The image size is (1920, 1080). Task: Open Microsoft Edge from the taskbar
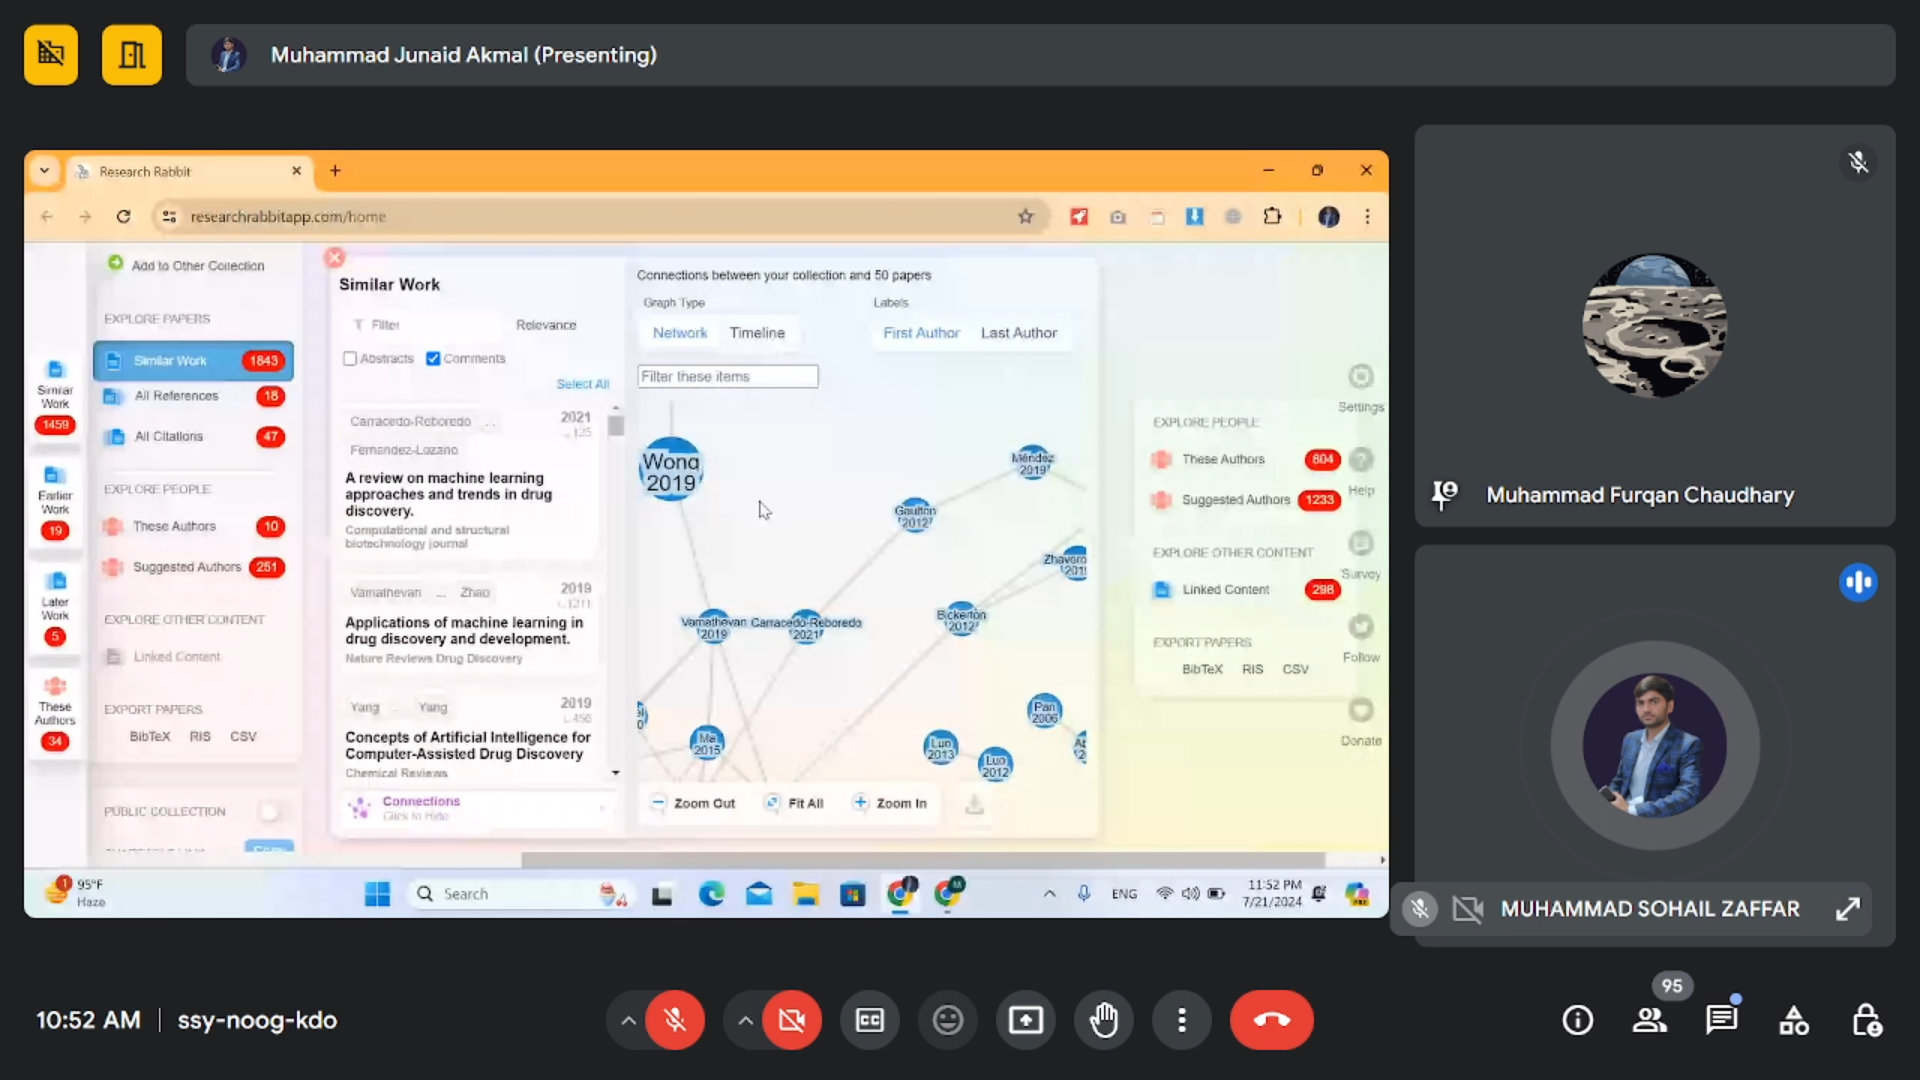[x=711, y=894]
